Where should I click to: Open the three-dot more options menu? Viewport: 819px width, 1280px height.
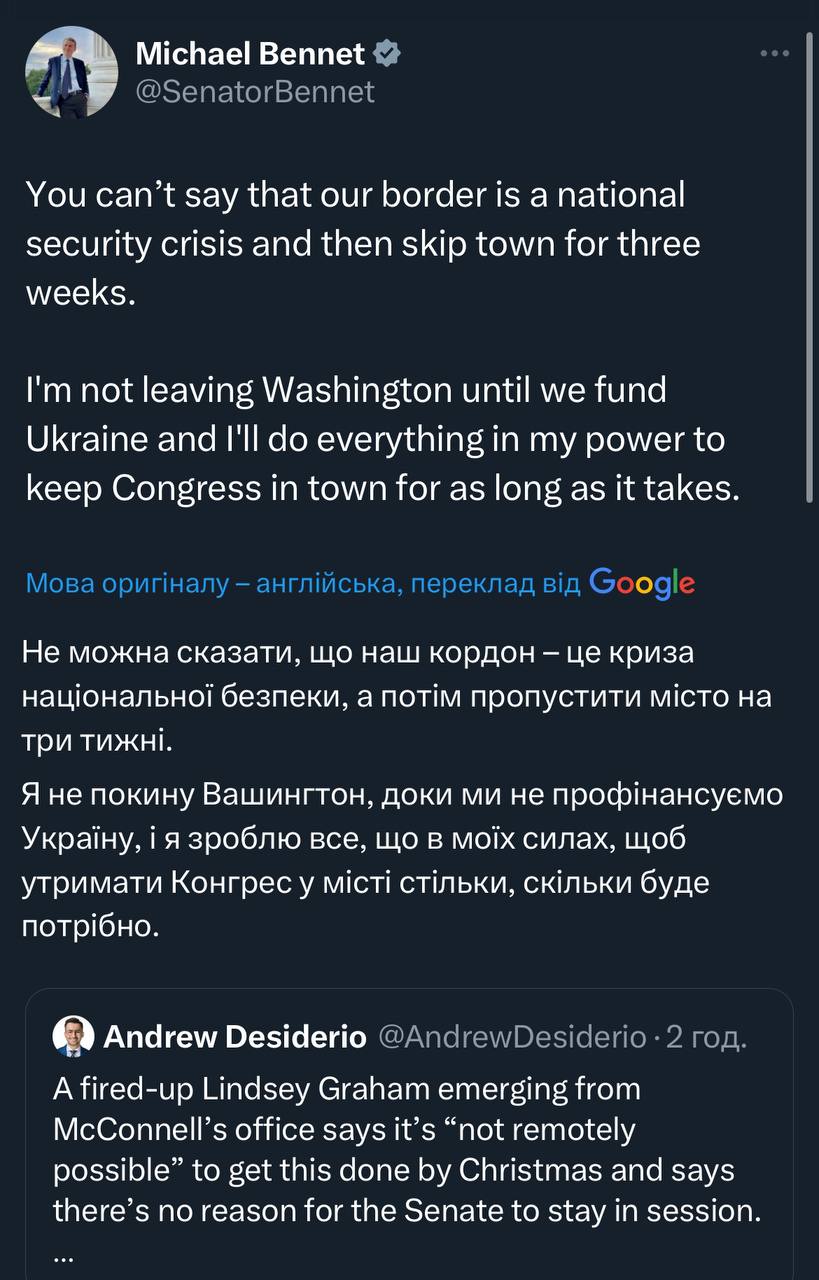(x=775, y=54)
